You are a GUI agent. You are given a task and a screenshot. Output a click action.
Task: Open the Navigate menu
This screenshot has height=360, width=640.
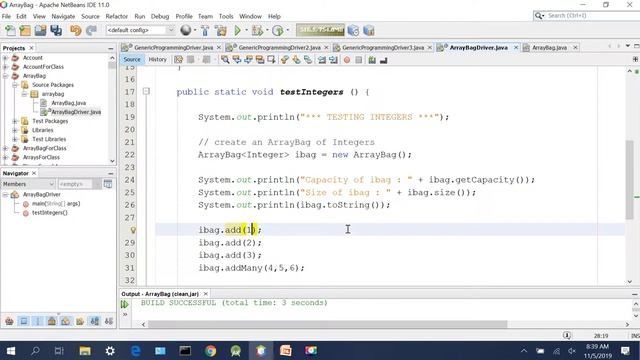coord(63,16)
